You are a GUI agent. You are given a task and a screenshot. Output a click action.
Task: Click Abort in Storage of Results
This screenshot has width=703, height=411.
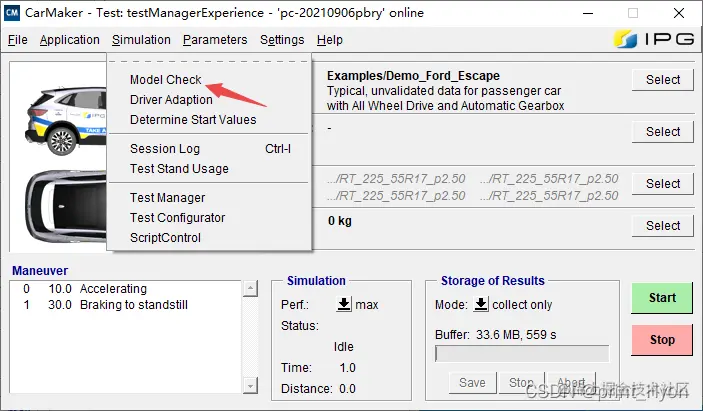[x=572, y=383]
